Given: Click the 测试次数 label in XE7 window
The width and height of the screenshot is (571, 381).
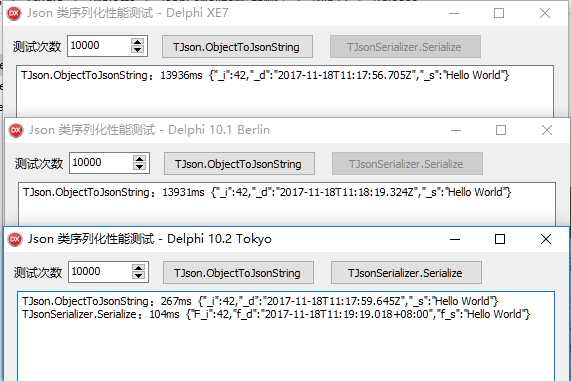Looking at the screenshot, I should (x=37, y=47).
